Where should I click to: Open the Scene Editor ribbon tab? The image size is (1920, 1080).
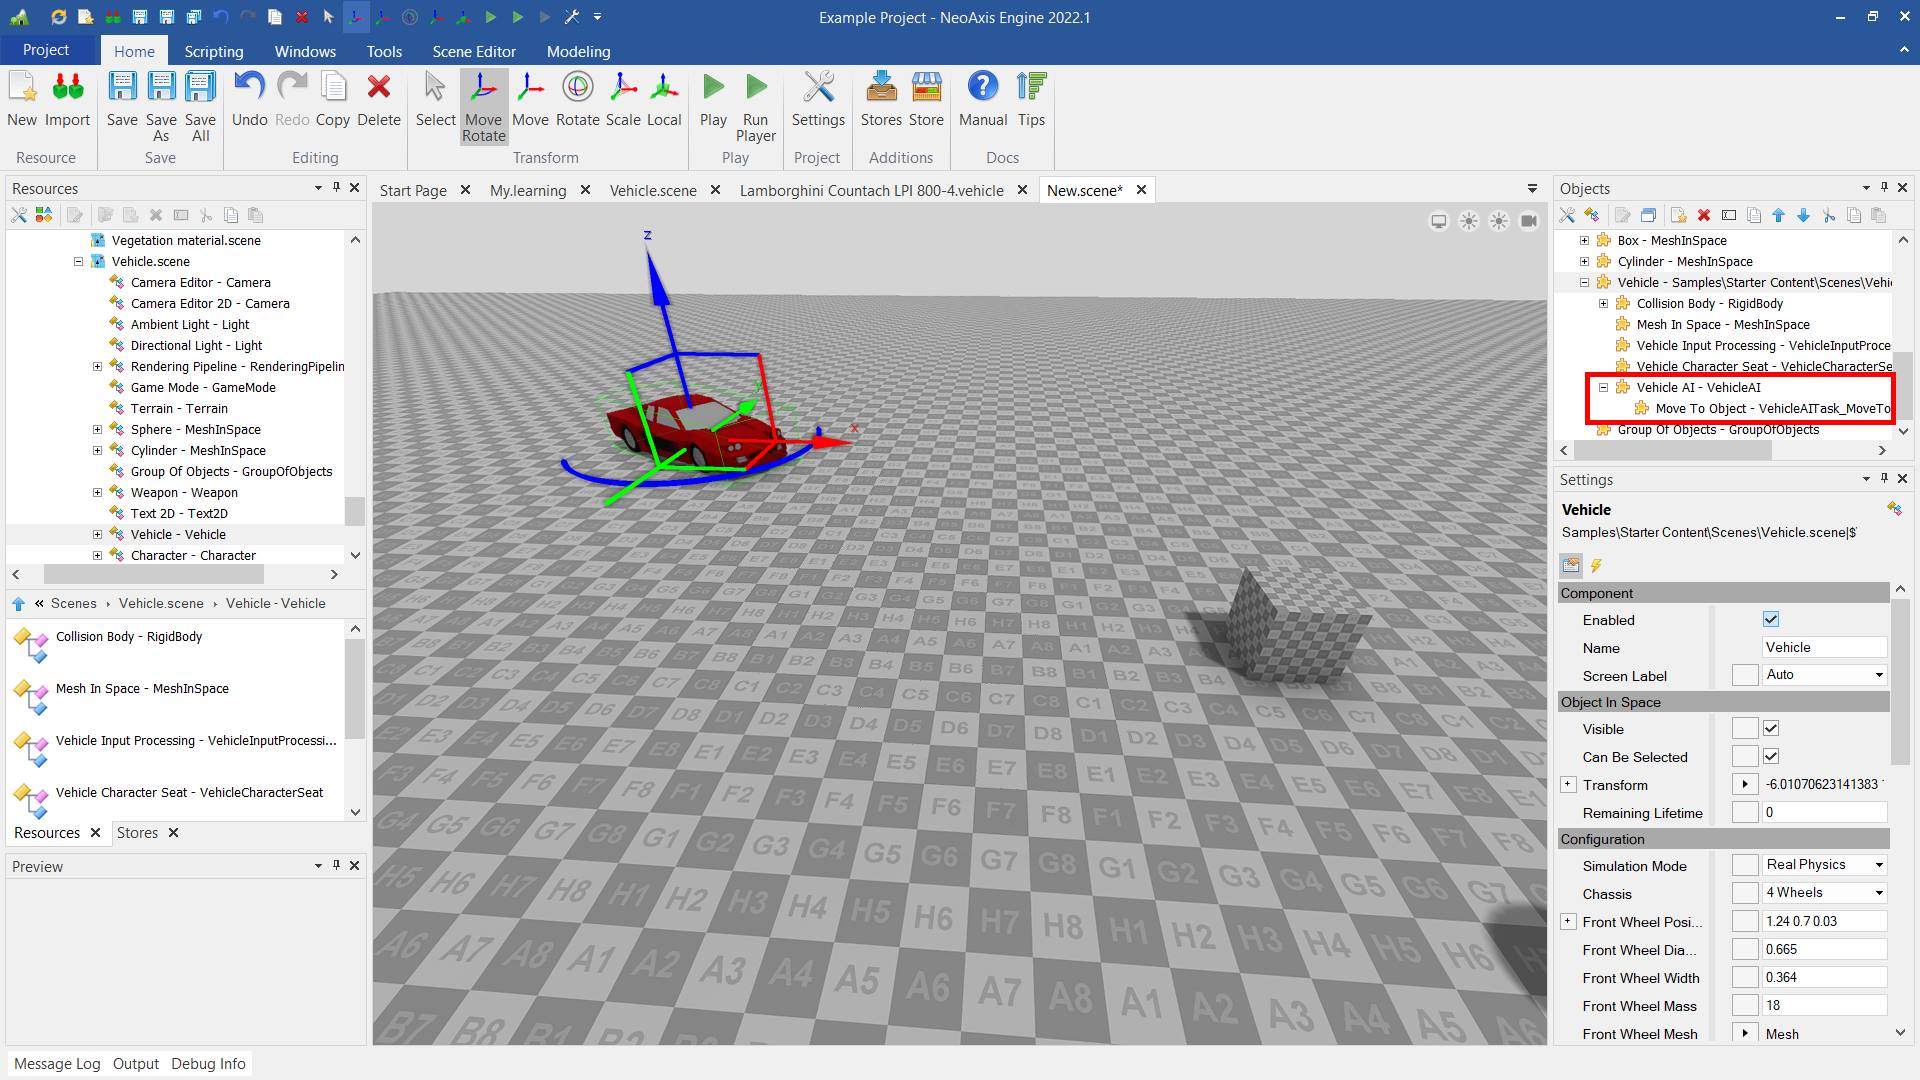click(x=474, y=51)
